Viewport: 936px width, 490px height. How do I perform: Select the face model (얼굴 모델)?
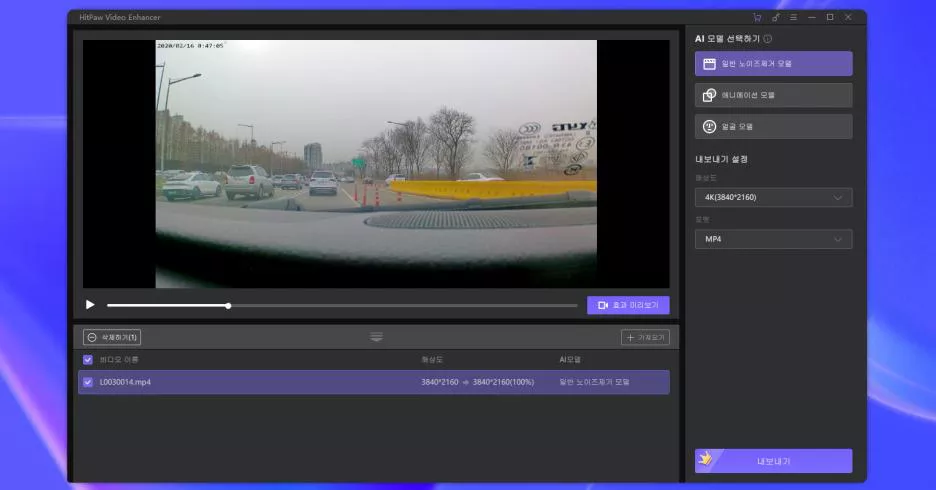coord(773,126)
